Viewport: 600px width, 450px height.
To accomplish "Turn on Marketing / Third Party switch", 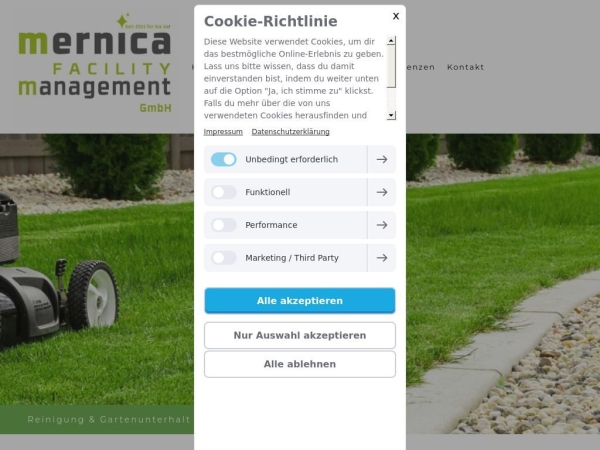I will click(x=224, y=258).
